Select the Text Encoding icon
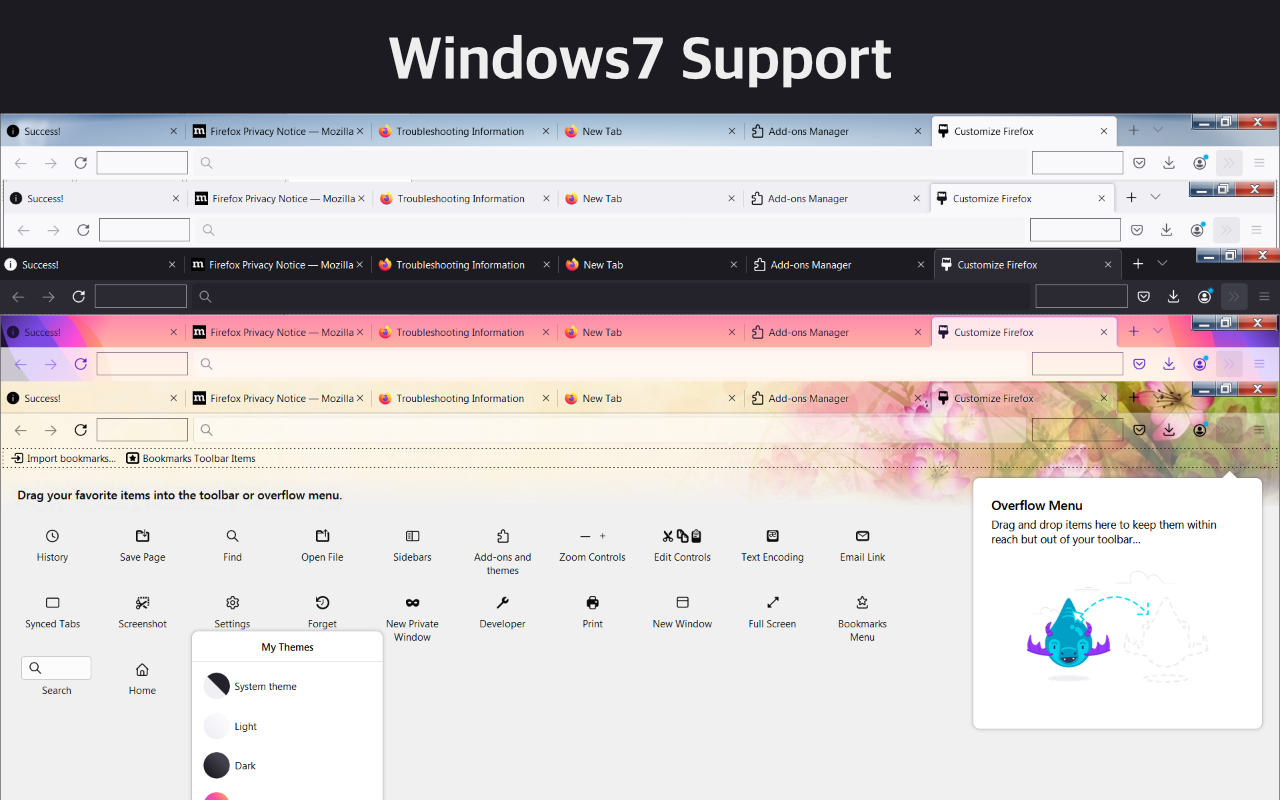Viewport: 1280px width, 800px height. pos(772,536)
